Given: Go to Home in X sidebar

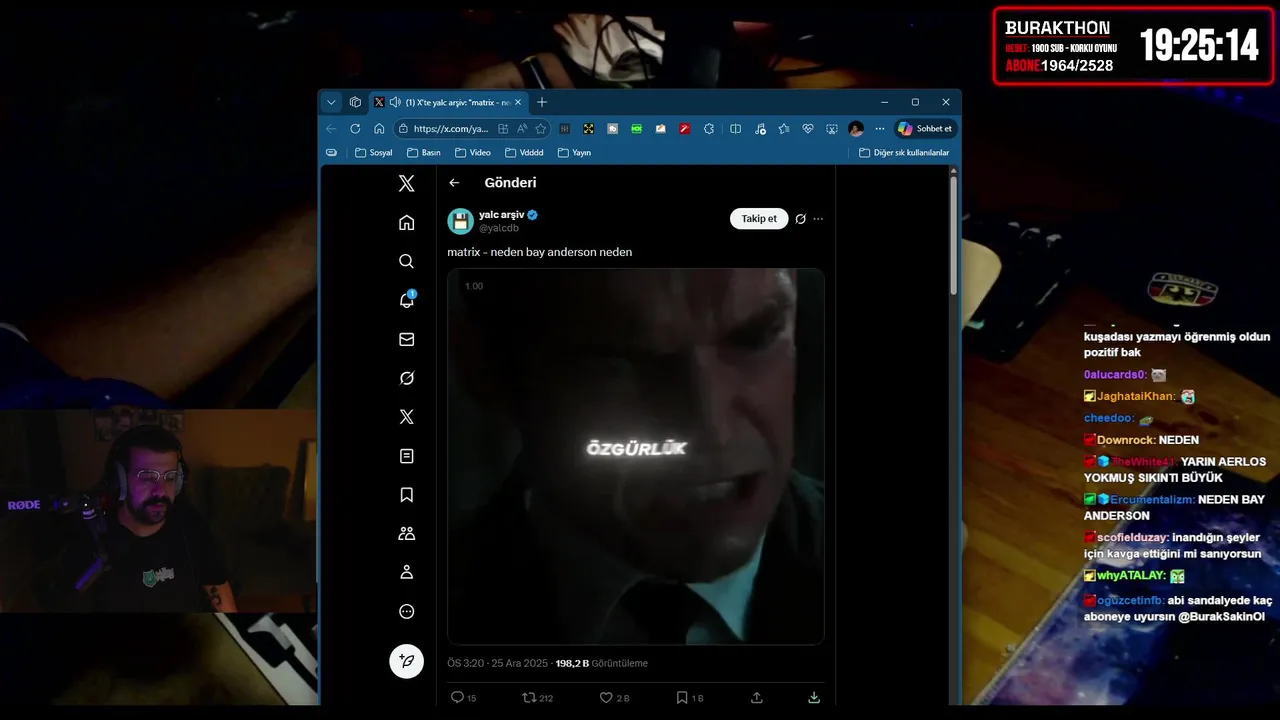Looking at the screenshot, I should (x=406, y=222).
